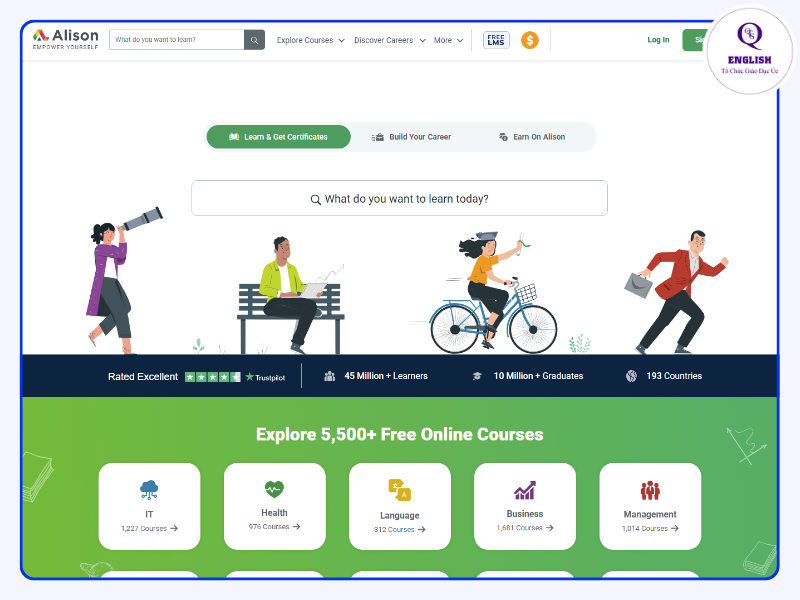Viewport: 800px width, 600px height.
Task: Click the magnifier icon in main search
Action: pos(316,199)
